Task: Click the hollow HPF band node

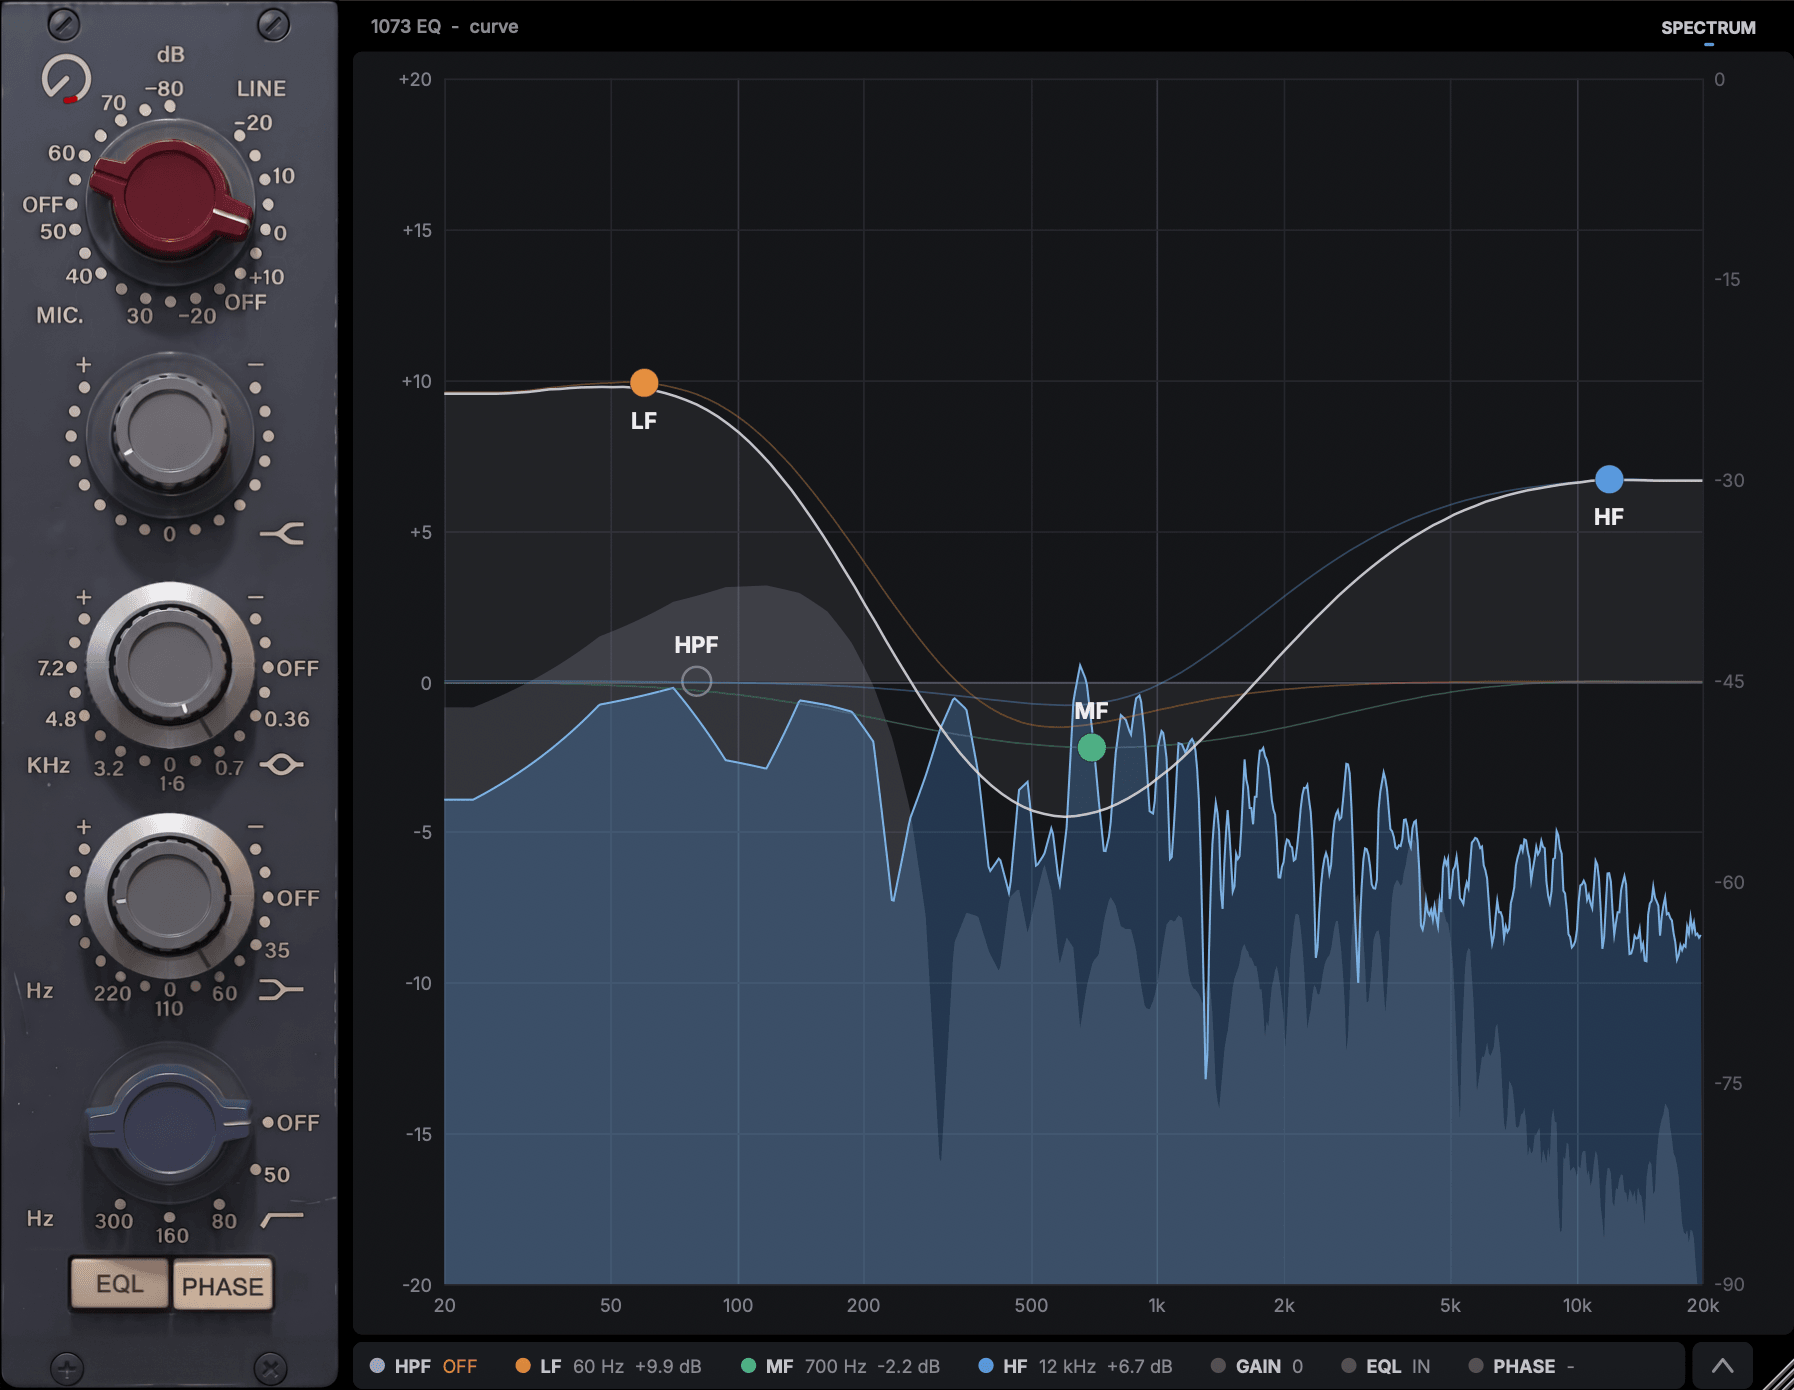Action: pyautogui.click(x=697, y=681)
